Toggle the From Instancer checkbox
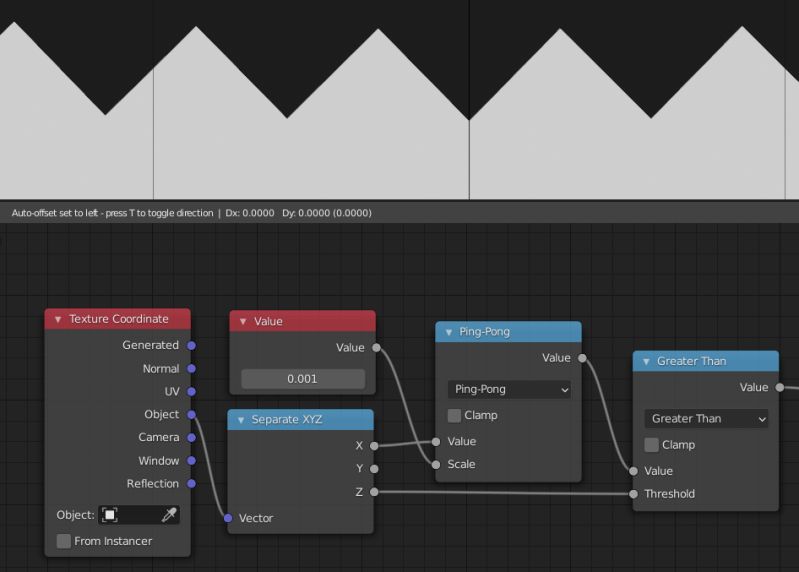The image size is (799, 572). click(x=64, y=541)
